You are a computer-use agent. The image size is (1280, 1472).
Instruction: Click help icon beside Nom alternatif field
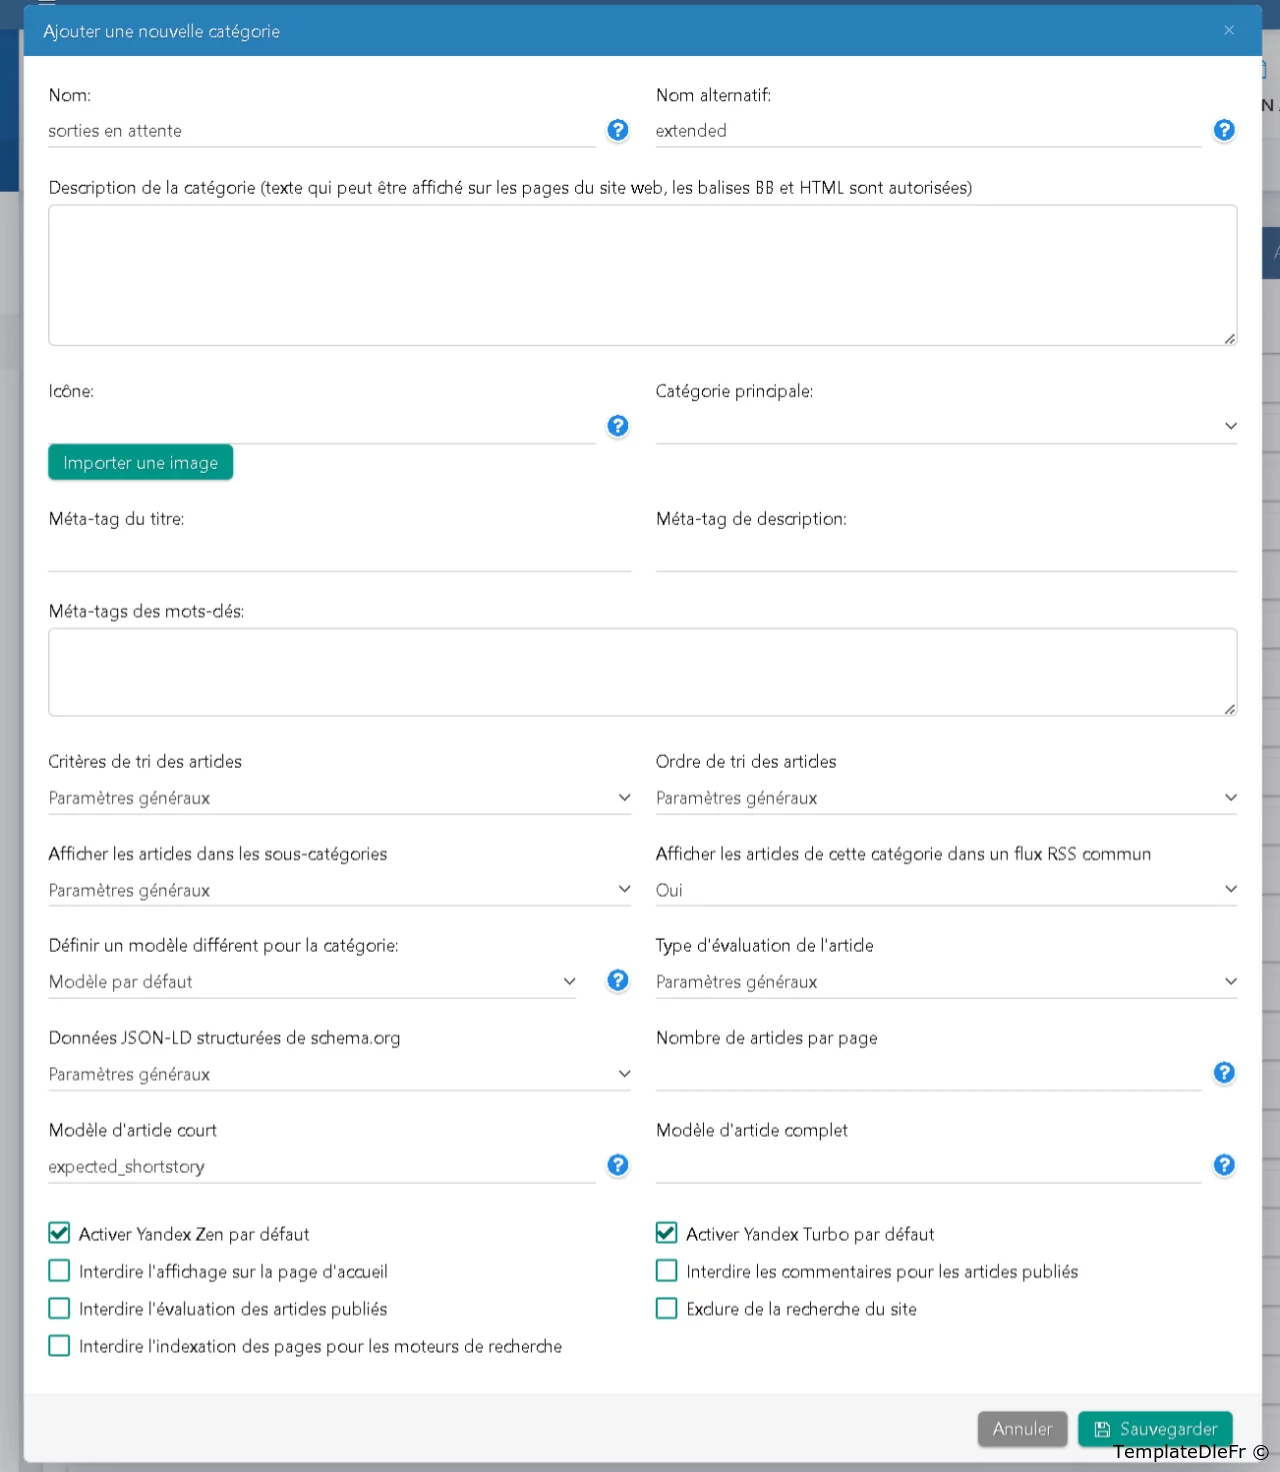[1224, 130]
